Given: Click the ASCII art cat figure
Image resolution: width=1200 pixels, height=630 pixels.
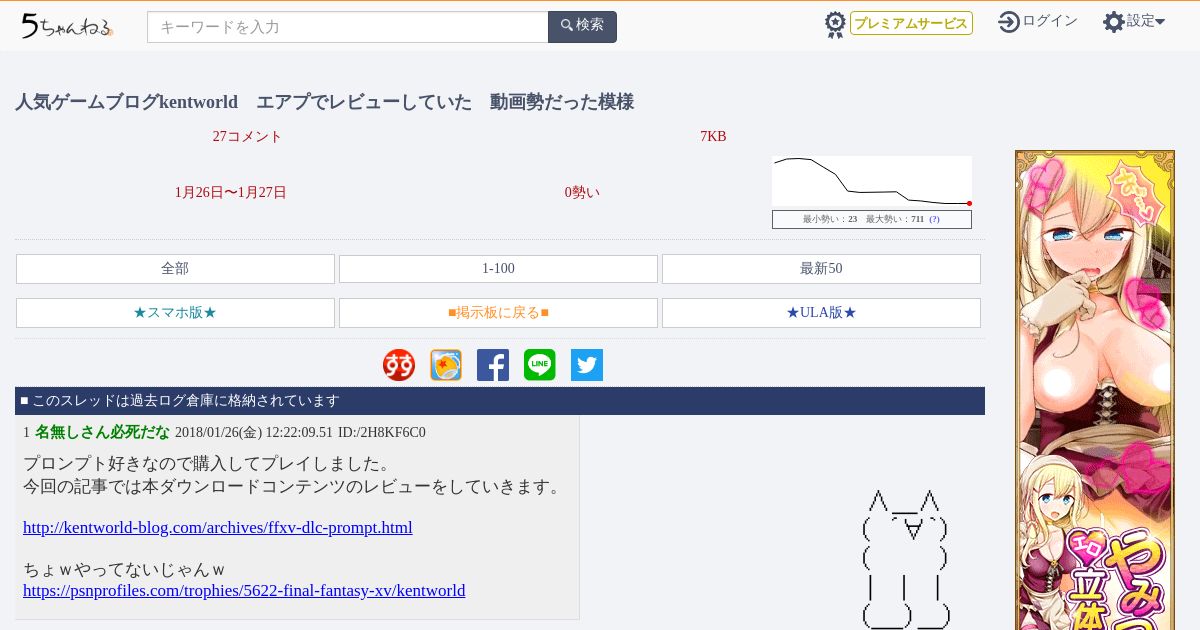Looking at the screenshot, I should (x=905, y=559).
